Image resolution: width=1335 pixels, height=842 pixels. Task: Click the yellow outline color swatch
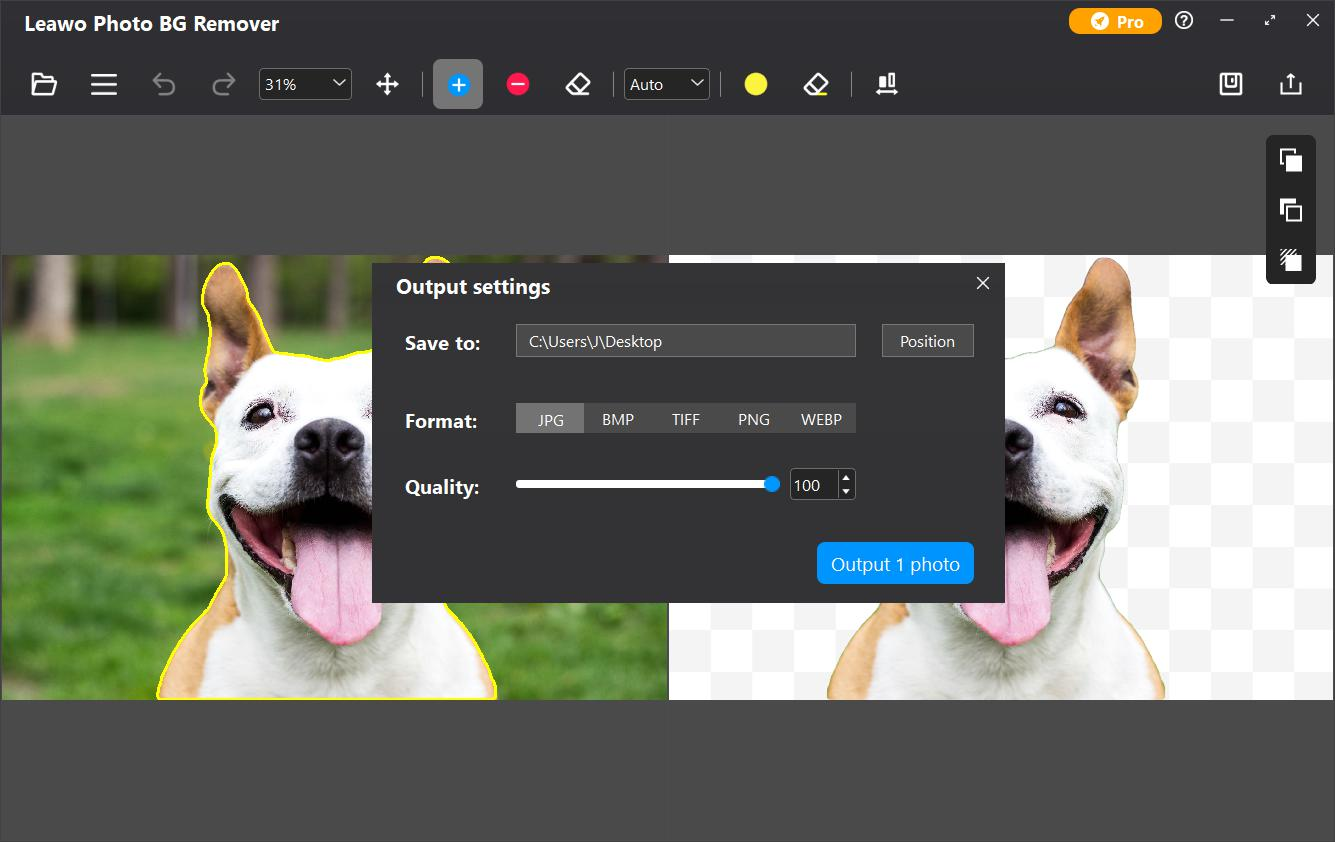coord(756,85)
